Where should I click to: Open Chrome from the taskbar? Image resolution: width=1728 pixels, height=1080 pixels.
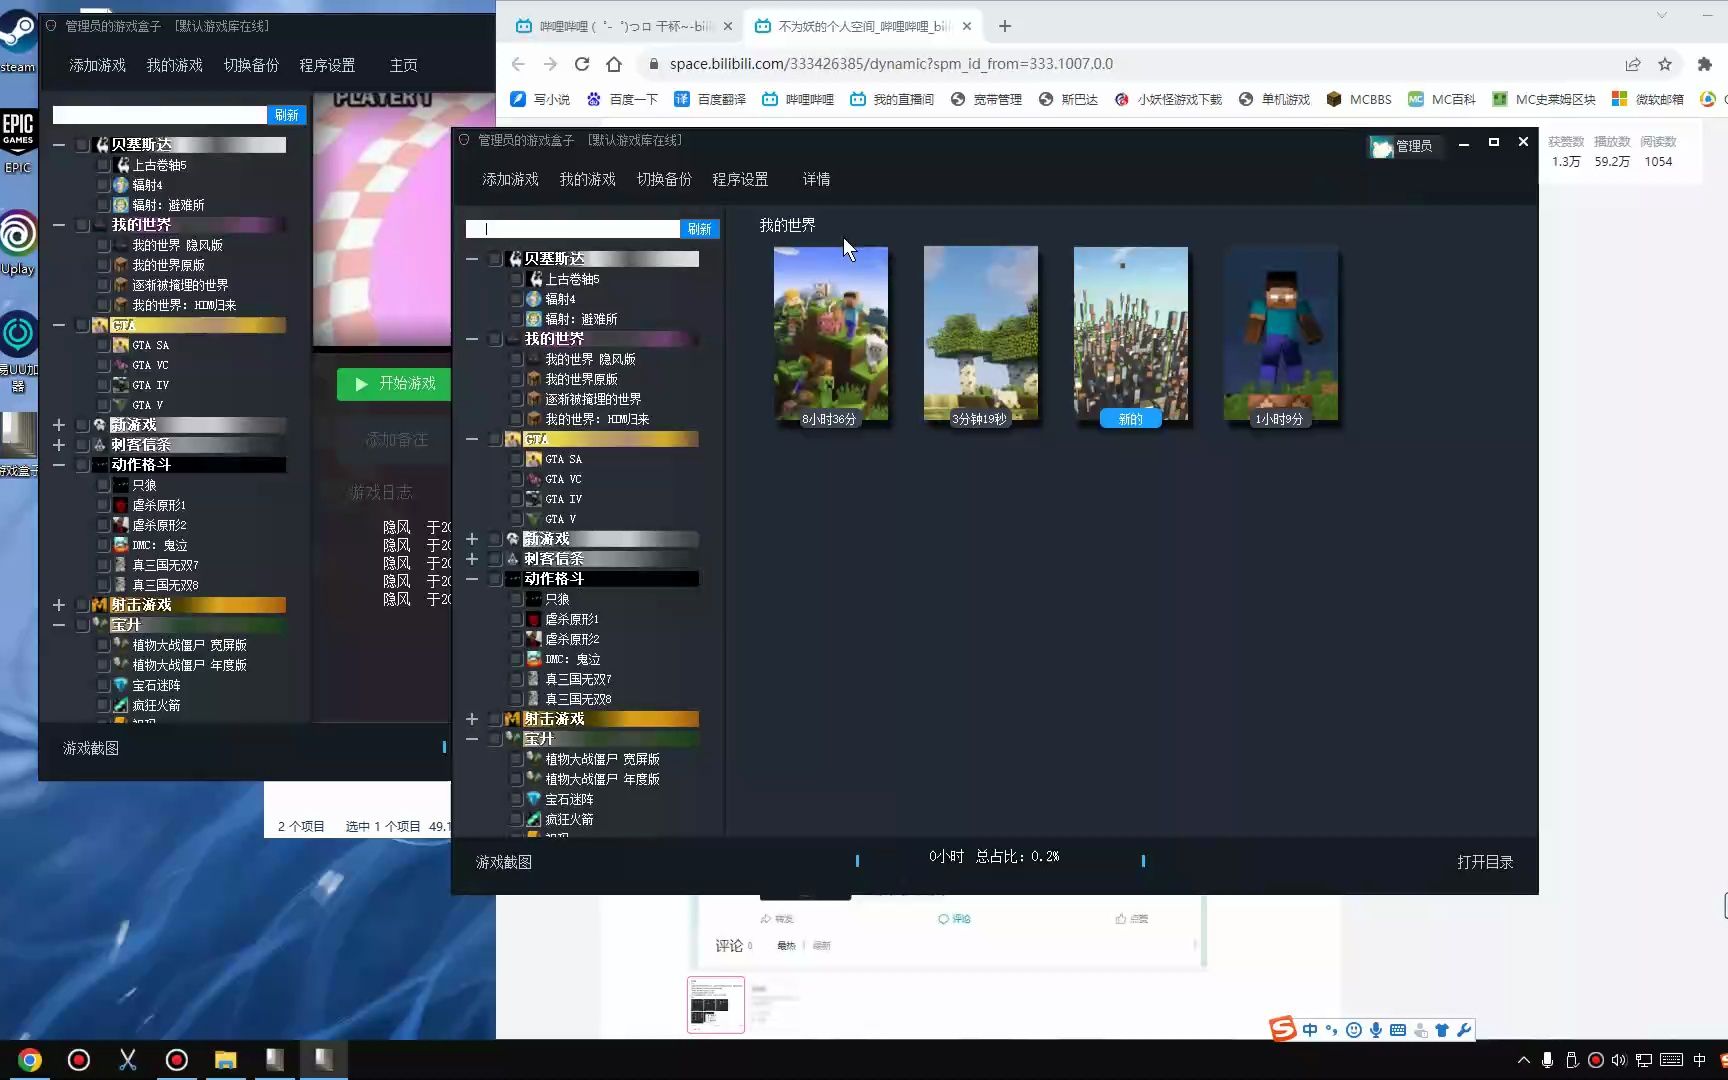point(30,1060)
